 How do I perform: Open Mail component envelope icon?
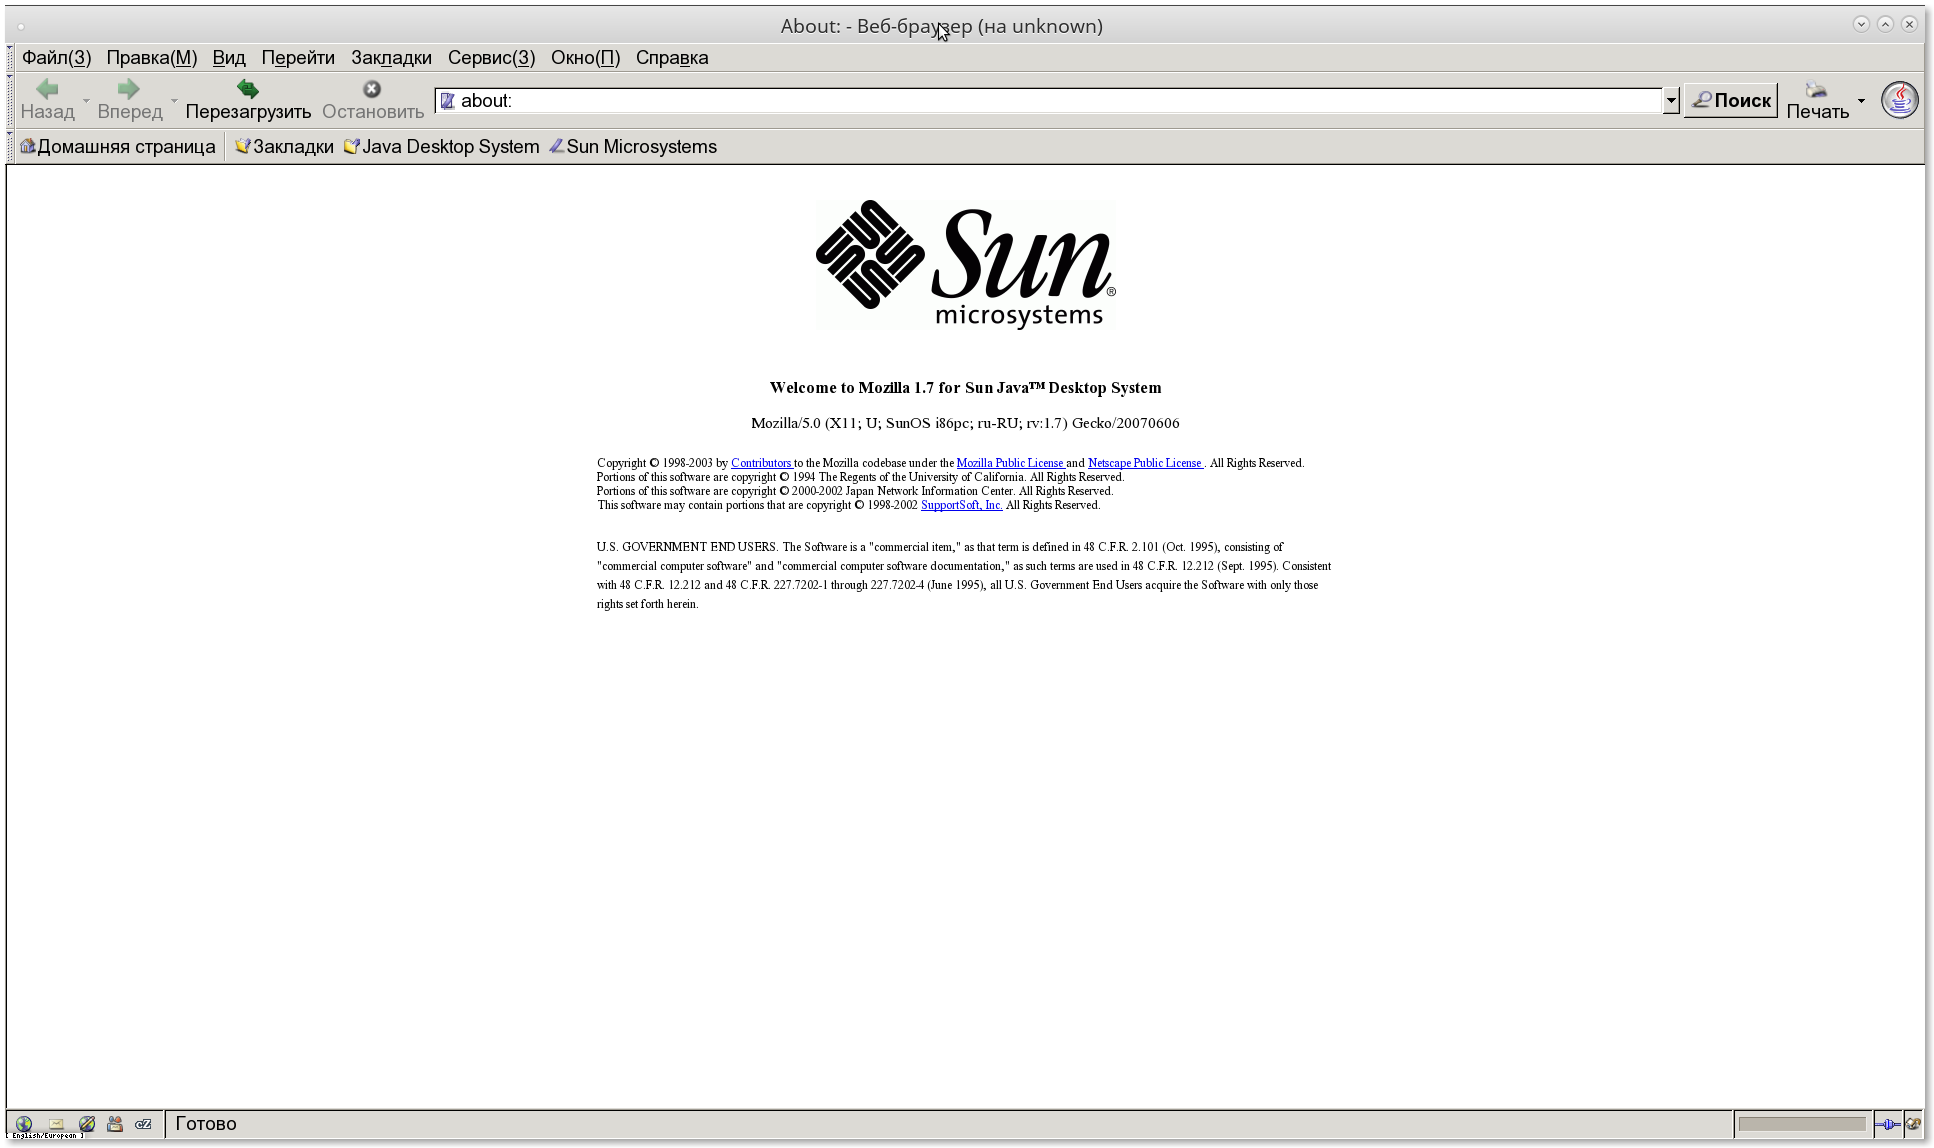click(56, 1123)
